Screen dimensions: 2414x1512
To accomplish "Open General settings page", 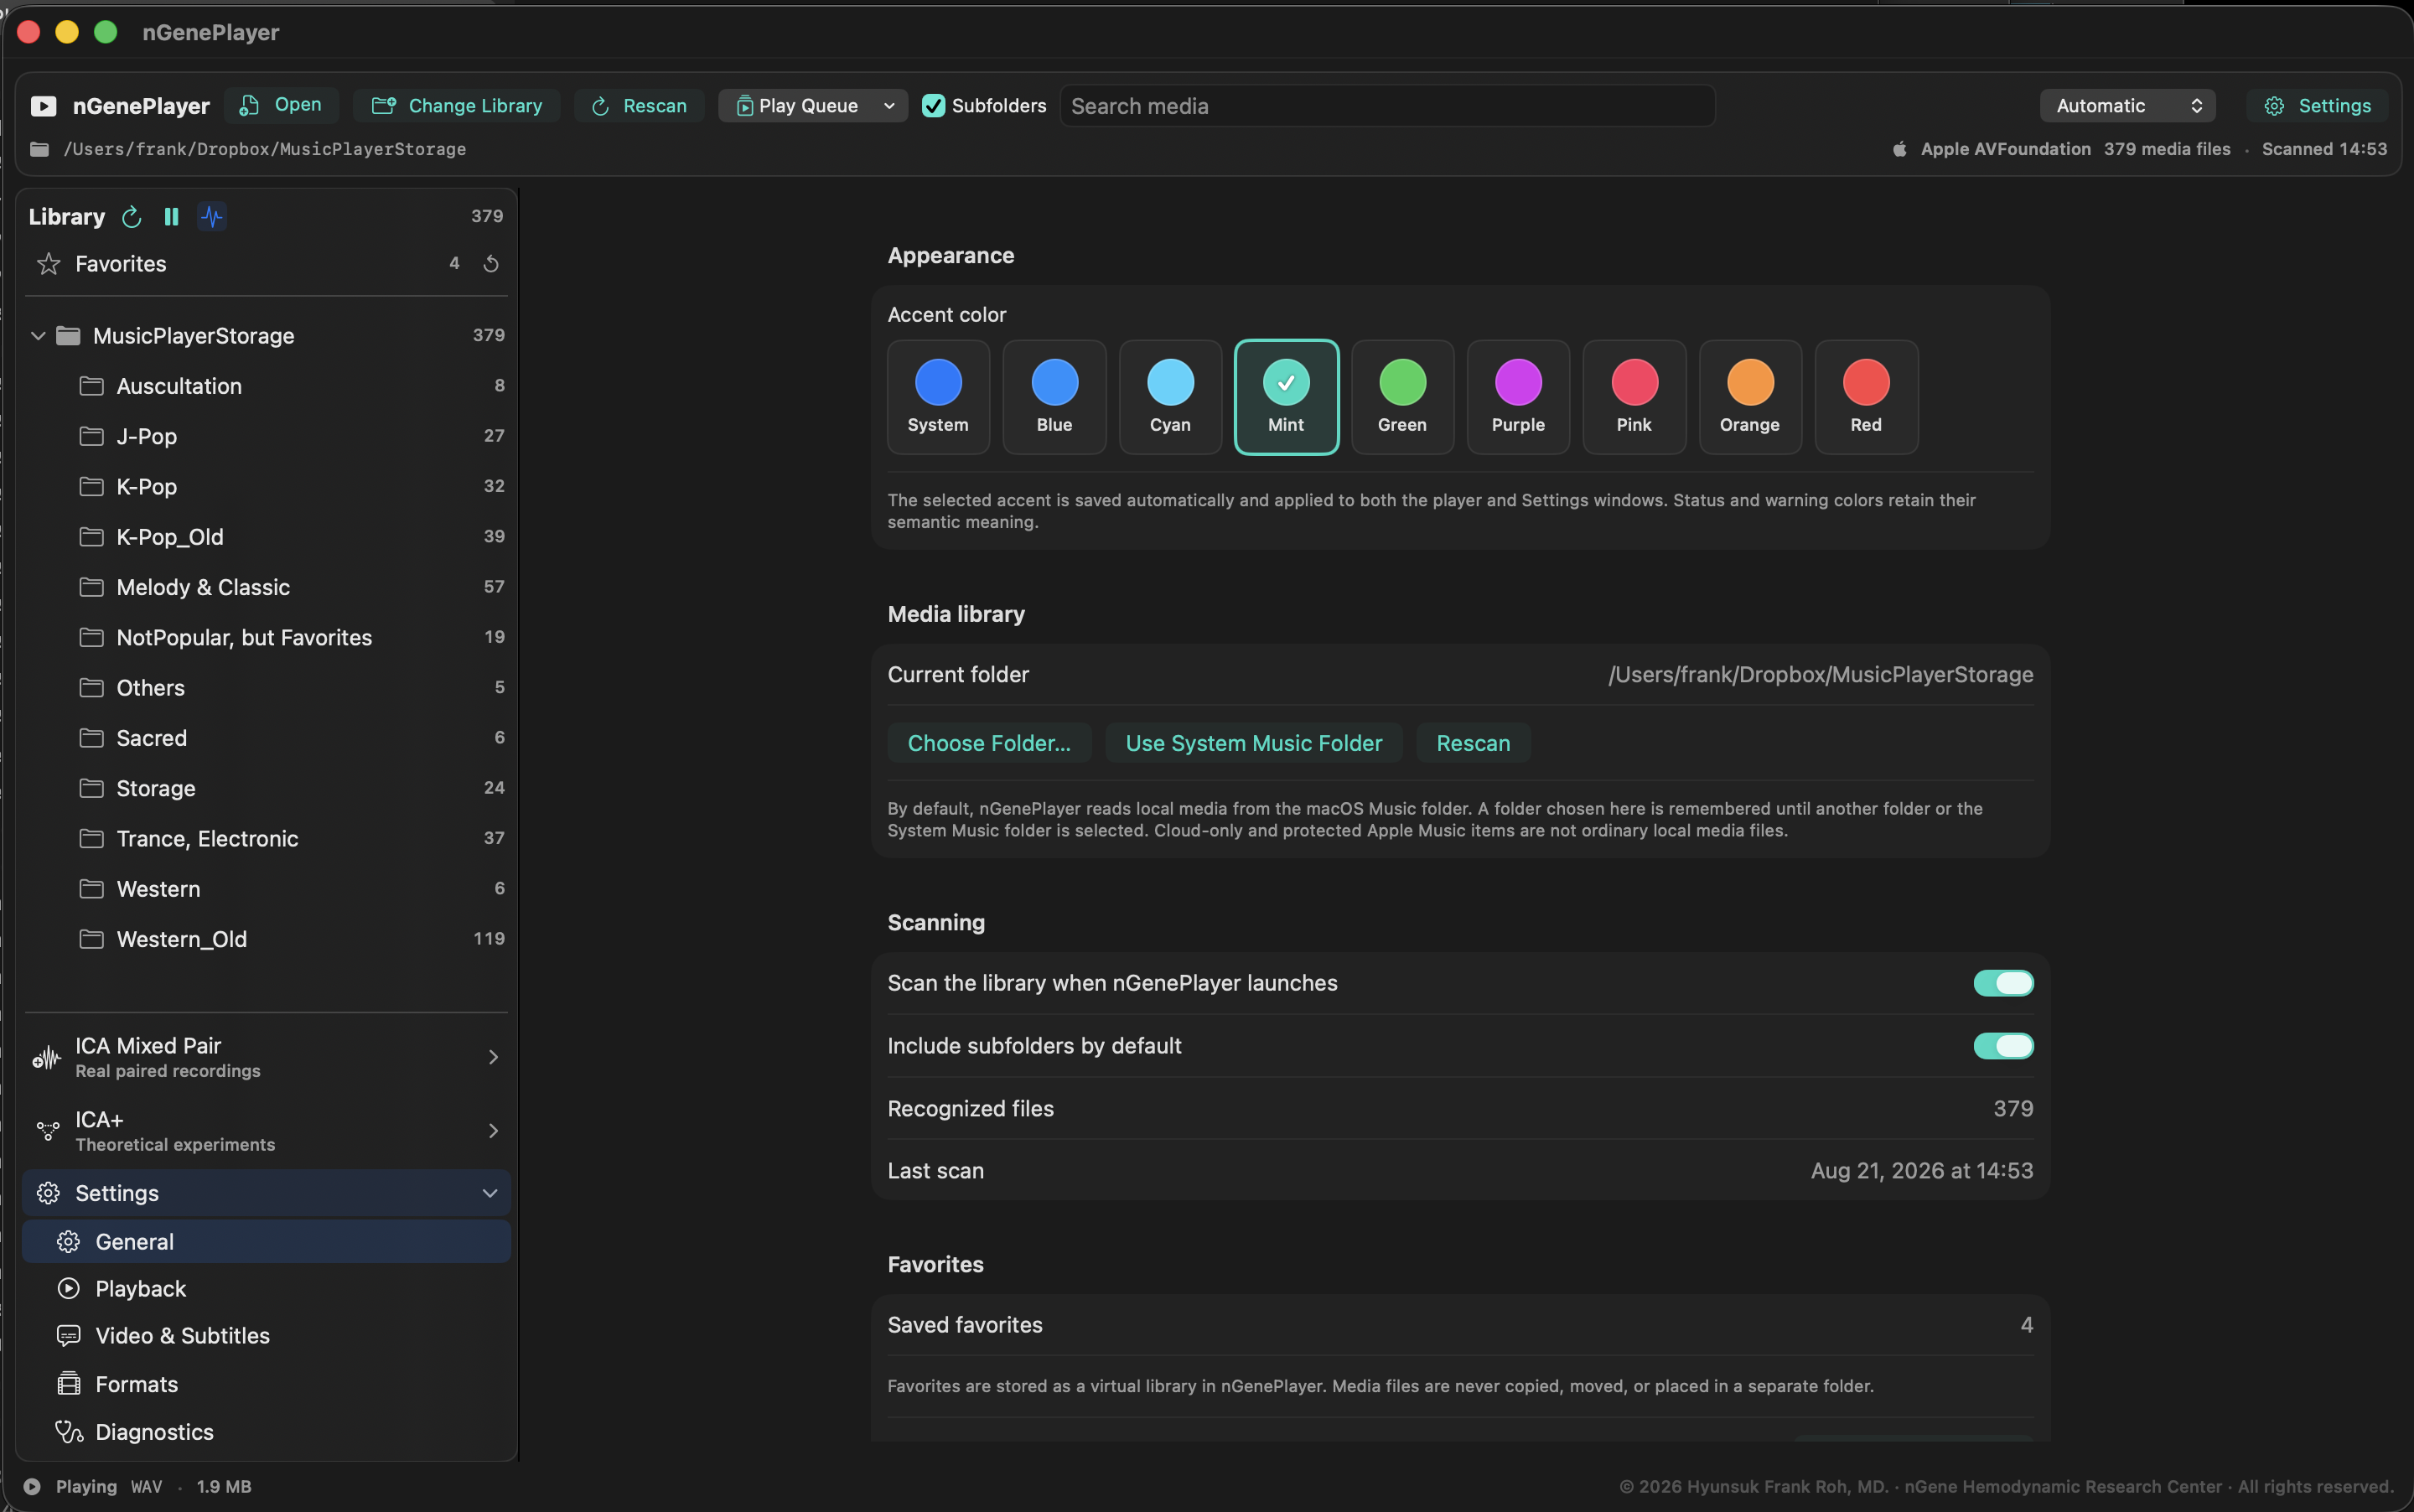I will (267, 1242).
